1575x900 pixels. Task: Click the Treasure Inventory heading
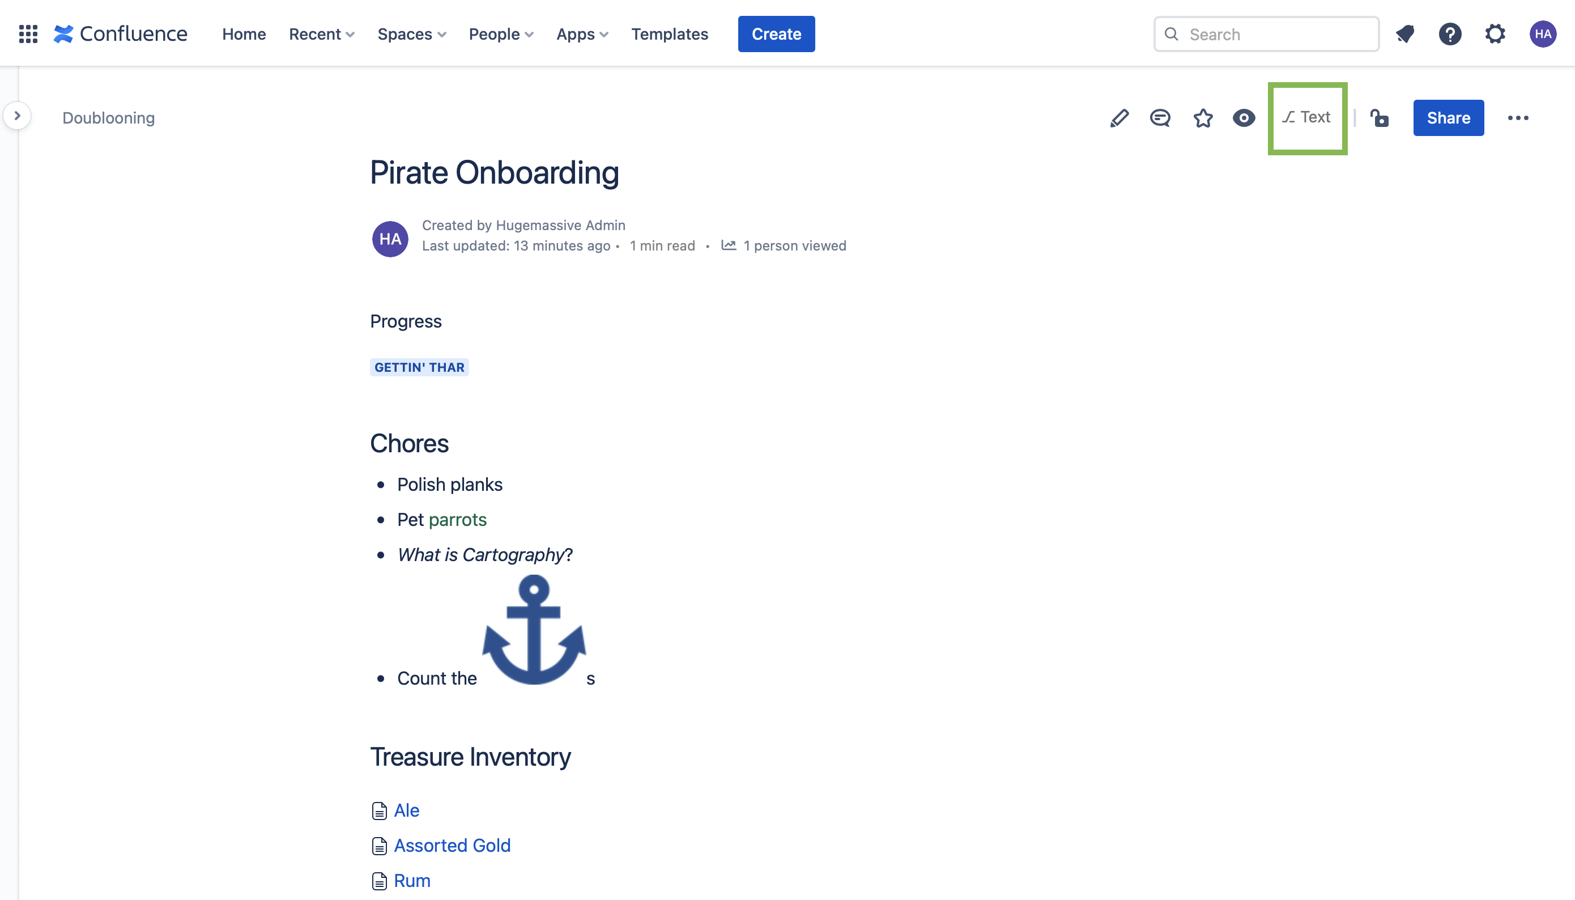[x=470, y=757]
